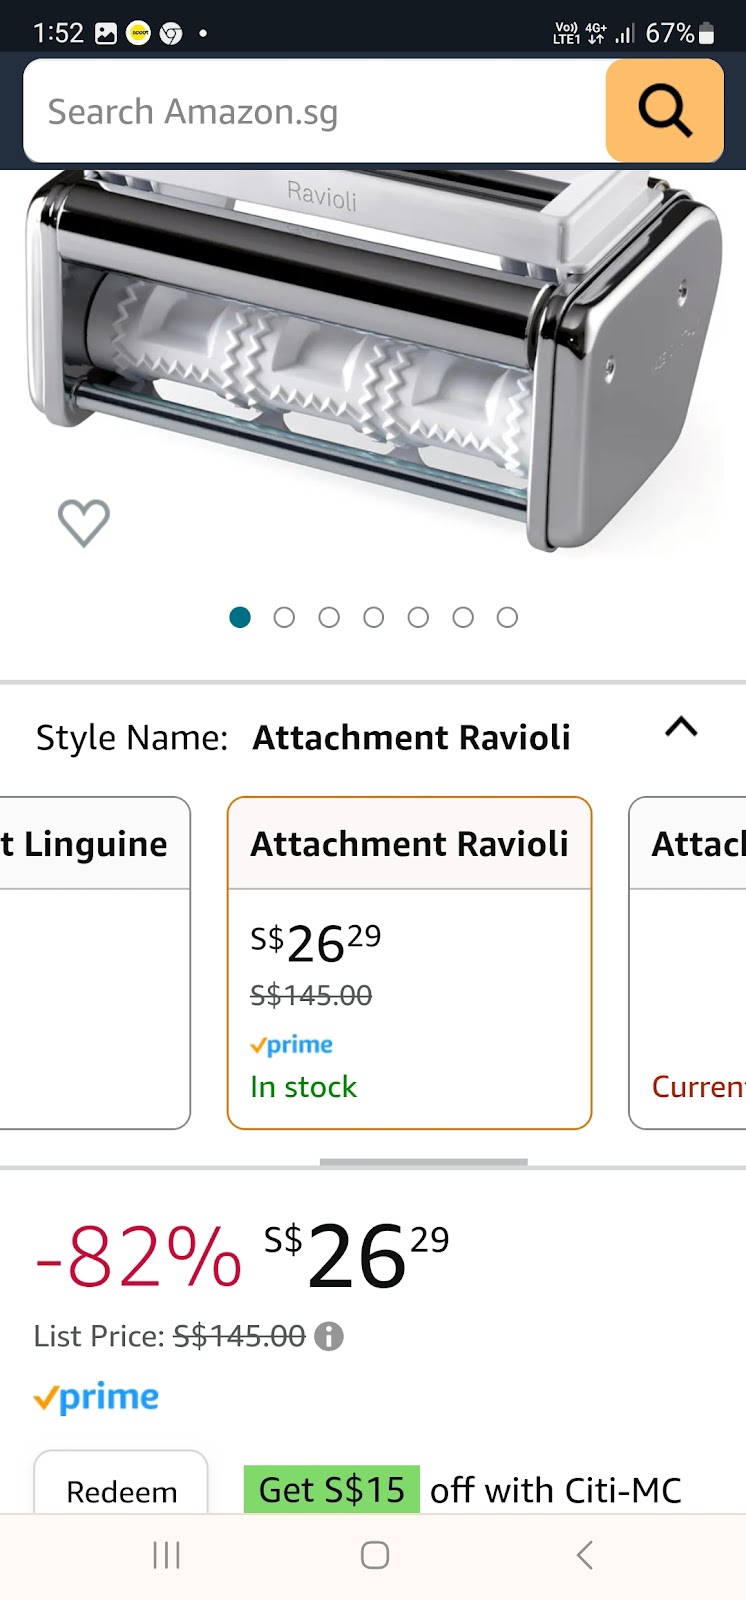Tap the Prime logo below List Price
The height and width of the screenshot is (1600, 746).
coord(96,1397)
